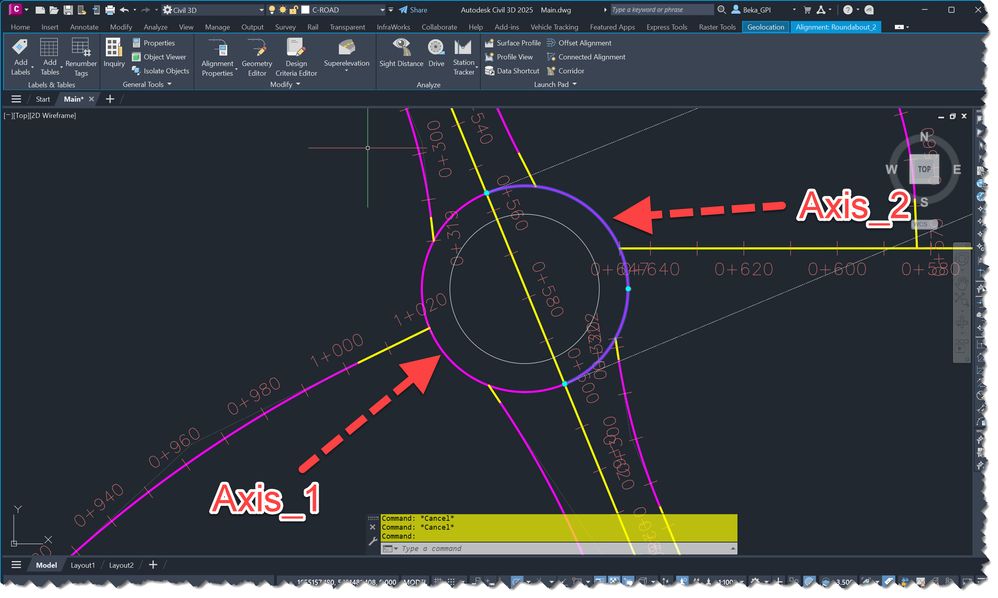Click the [Top] viewport view label
Viewport: 998px width, 598px height.
22,115
